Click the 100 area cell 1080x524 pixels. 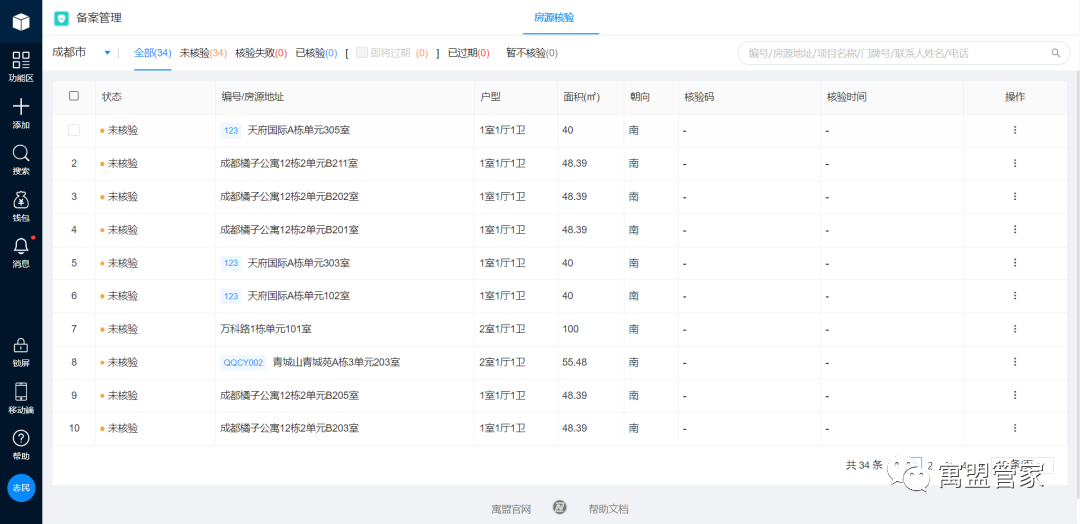pos(570,329)
